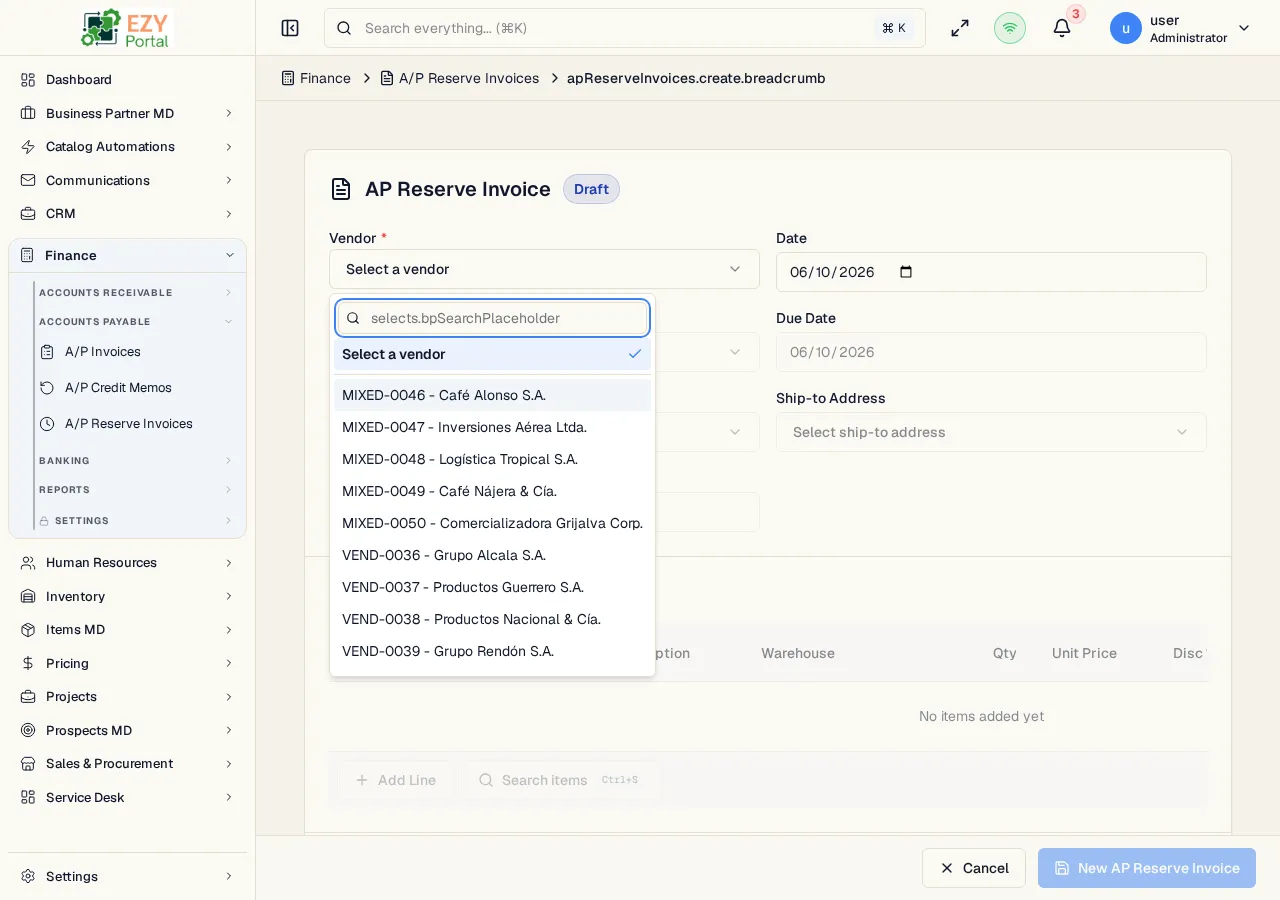Select vendor VEND-0037 - Productos Guerrero S.A.
This screenshot has width=1280, height=900.
point(492,587)
